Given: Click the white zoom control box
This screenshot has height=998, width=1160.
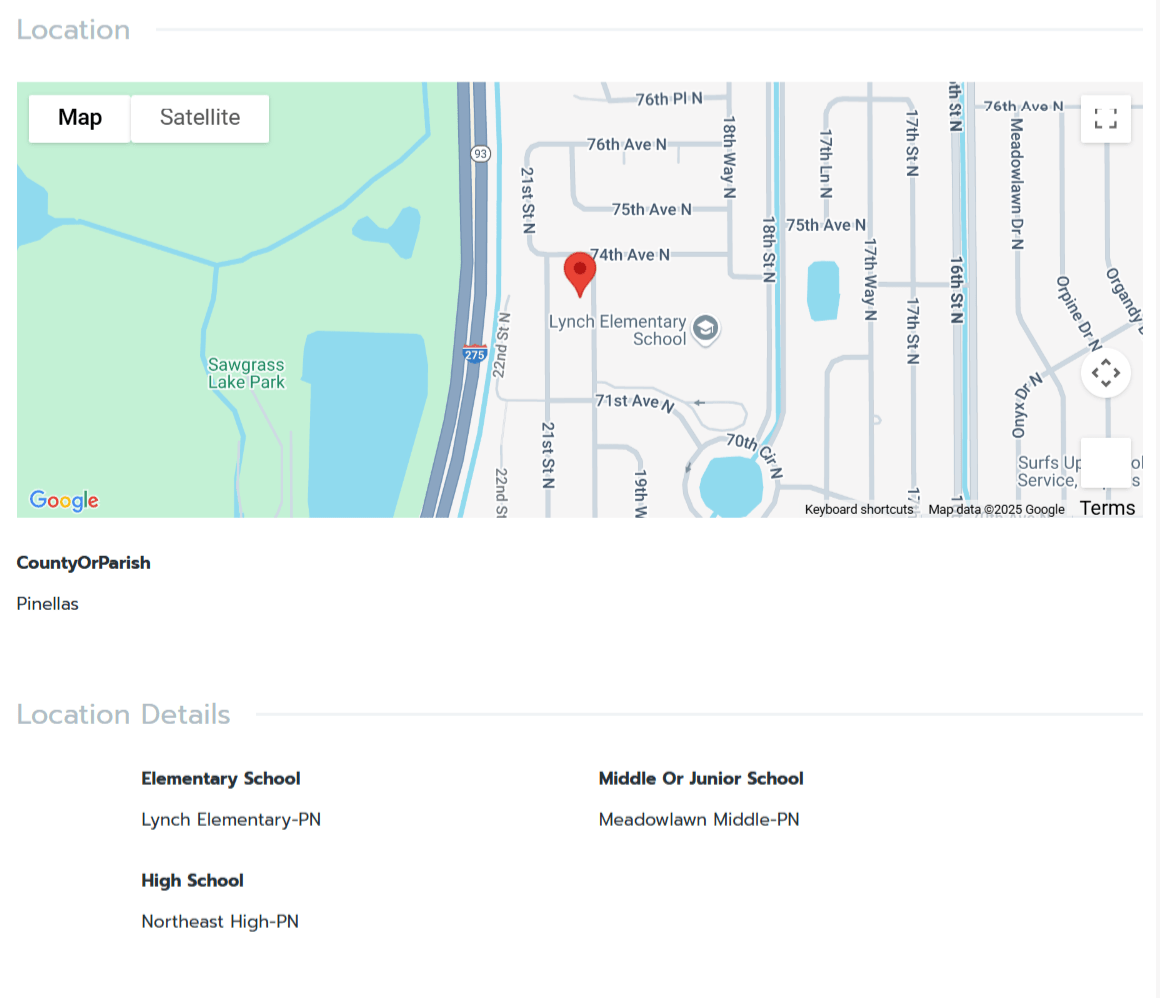Looking at the screenshot, I should [x=1106, y=463].
